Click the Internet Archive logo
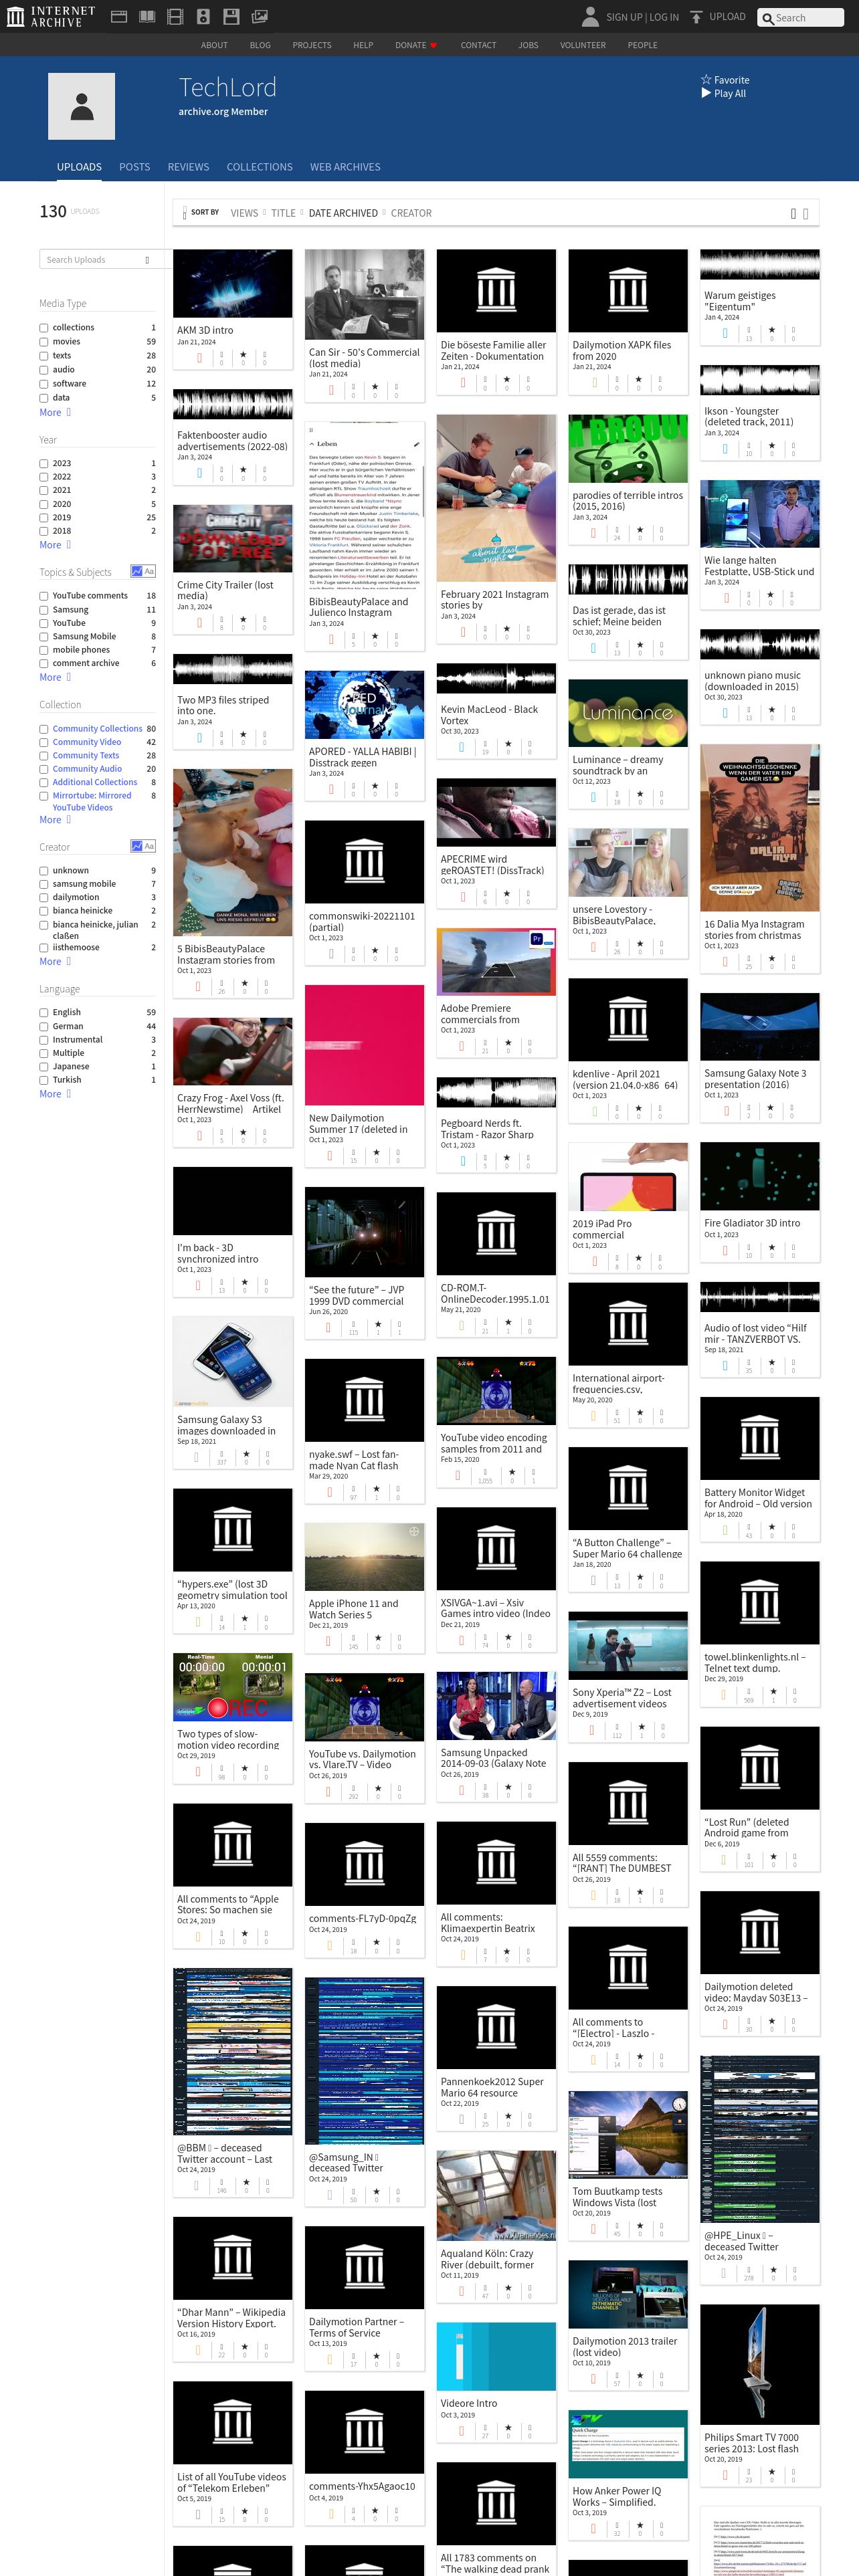859x2576 pixels. (51, 16)
